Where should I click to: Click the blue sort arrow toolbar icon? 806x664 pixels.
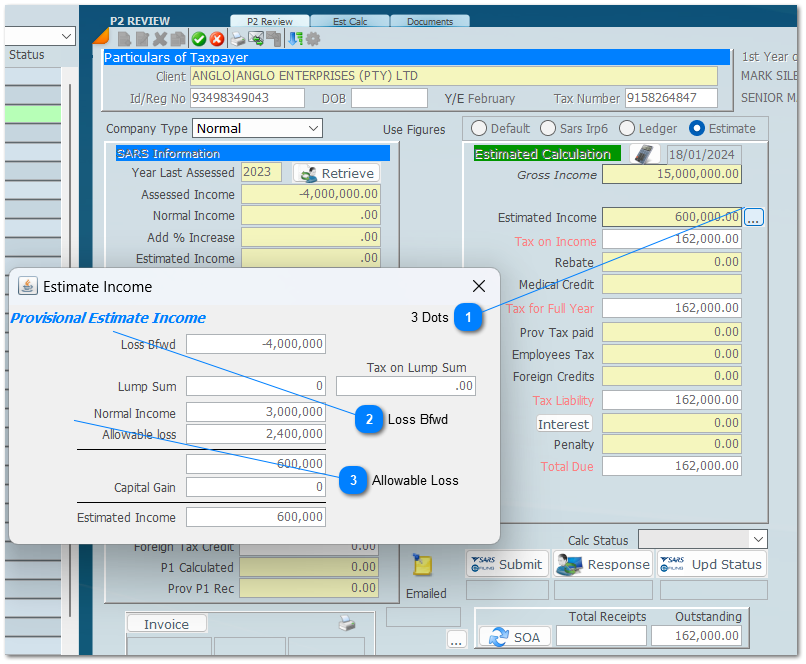(295, 39)
